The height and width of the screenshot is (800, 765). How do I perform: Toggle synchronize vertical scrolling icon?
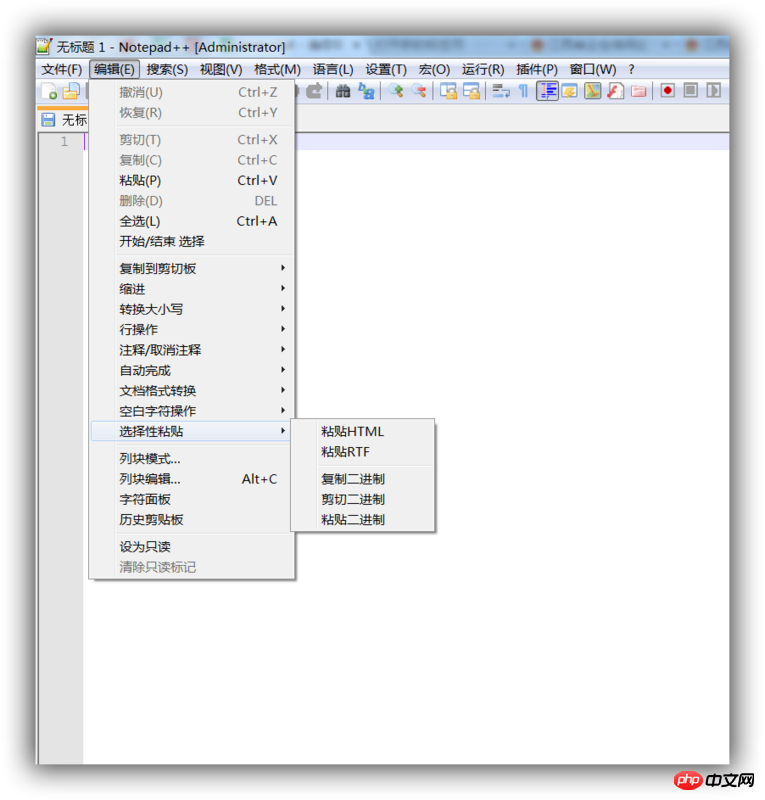pyautogui.click(x=449, y=91)
